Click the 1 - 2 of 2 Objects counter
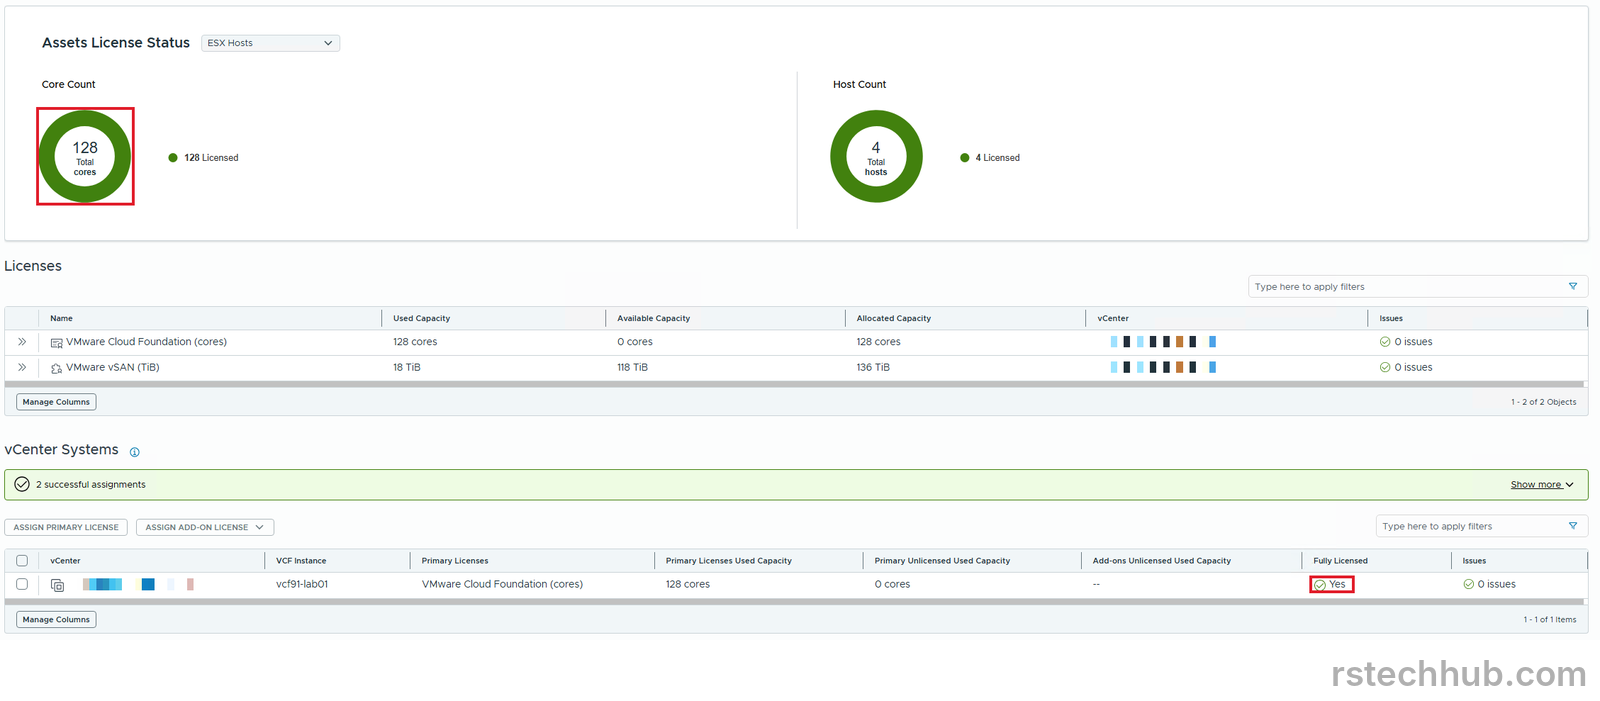This screenshot has height=701, width=1600. (1543, 402)
